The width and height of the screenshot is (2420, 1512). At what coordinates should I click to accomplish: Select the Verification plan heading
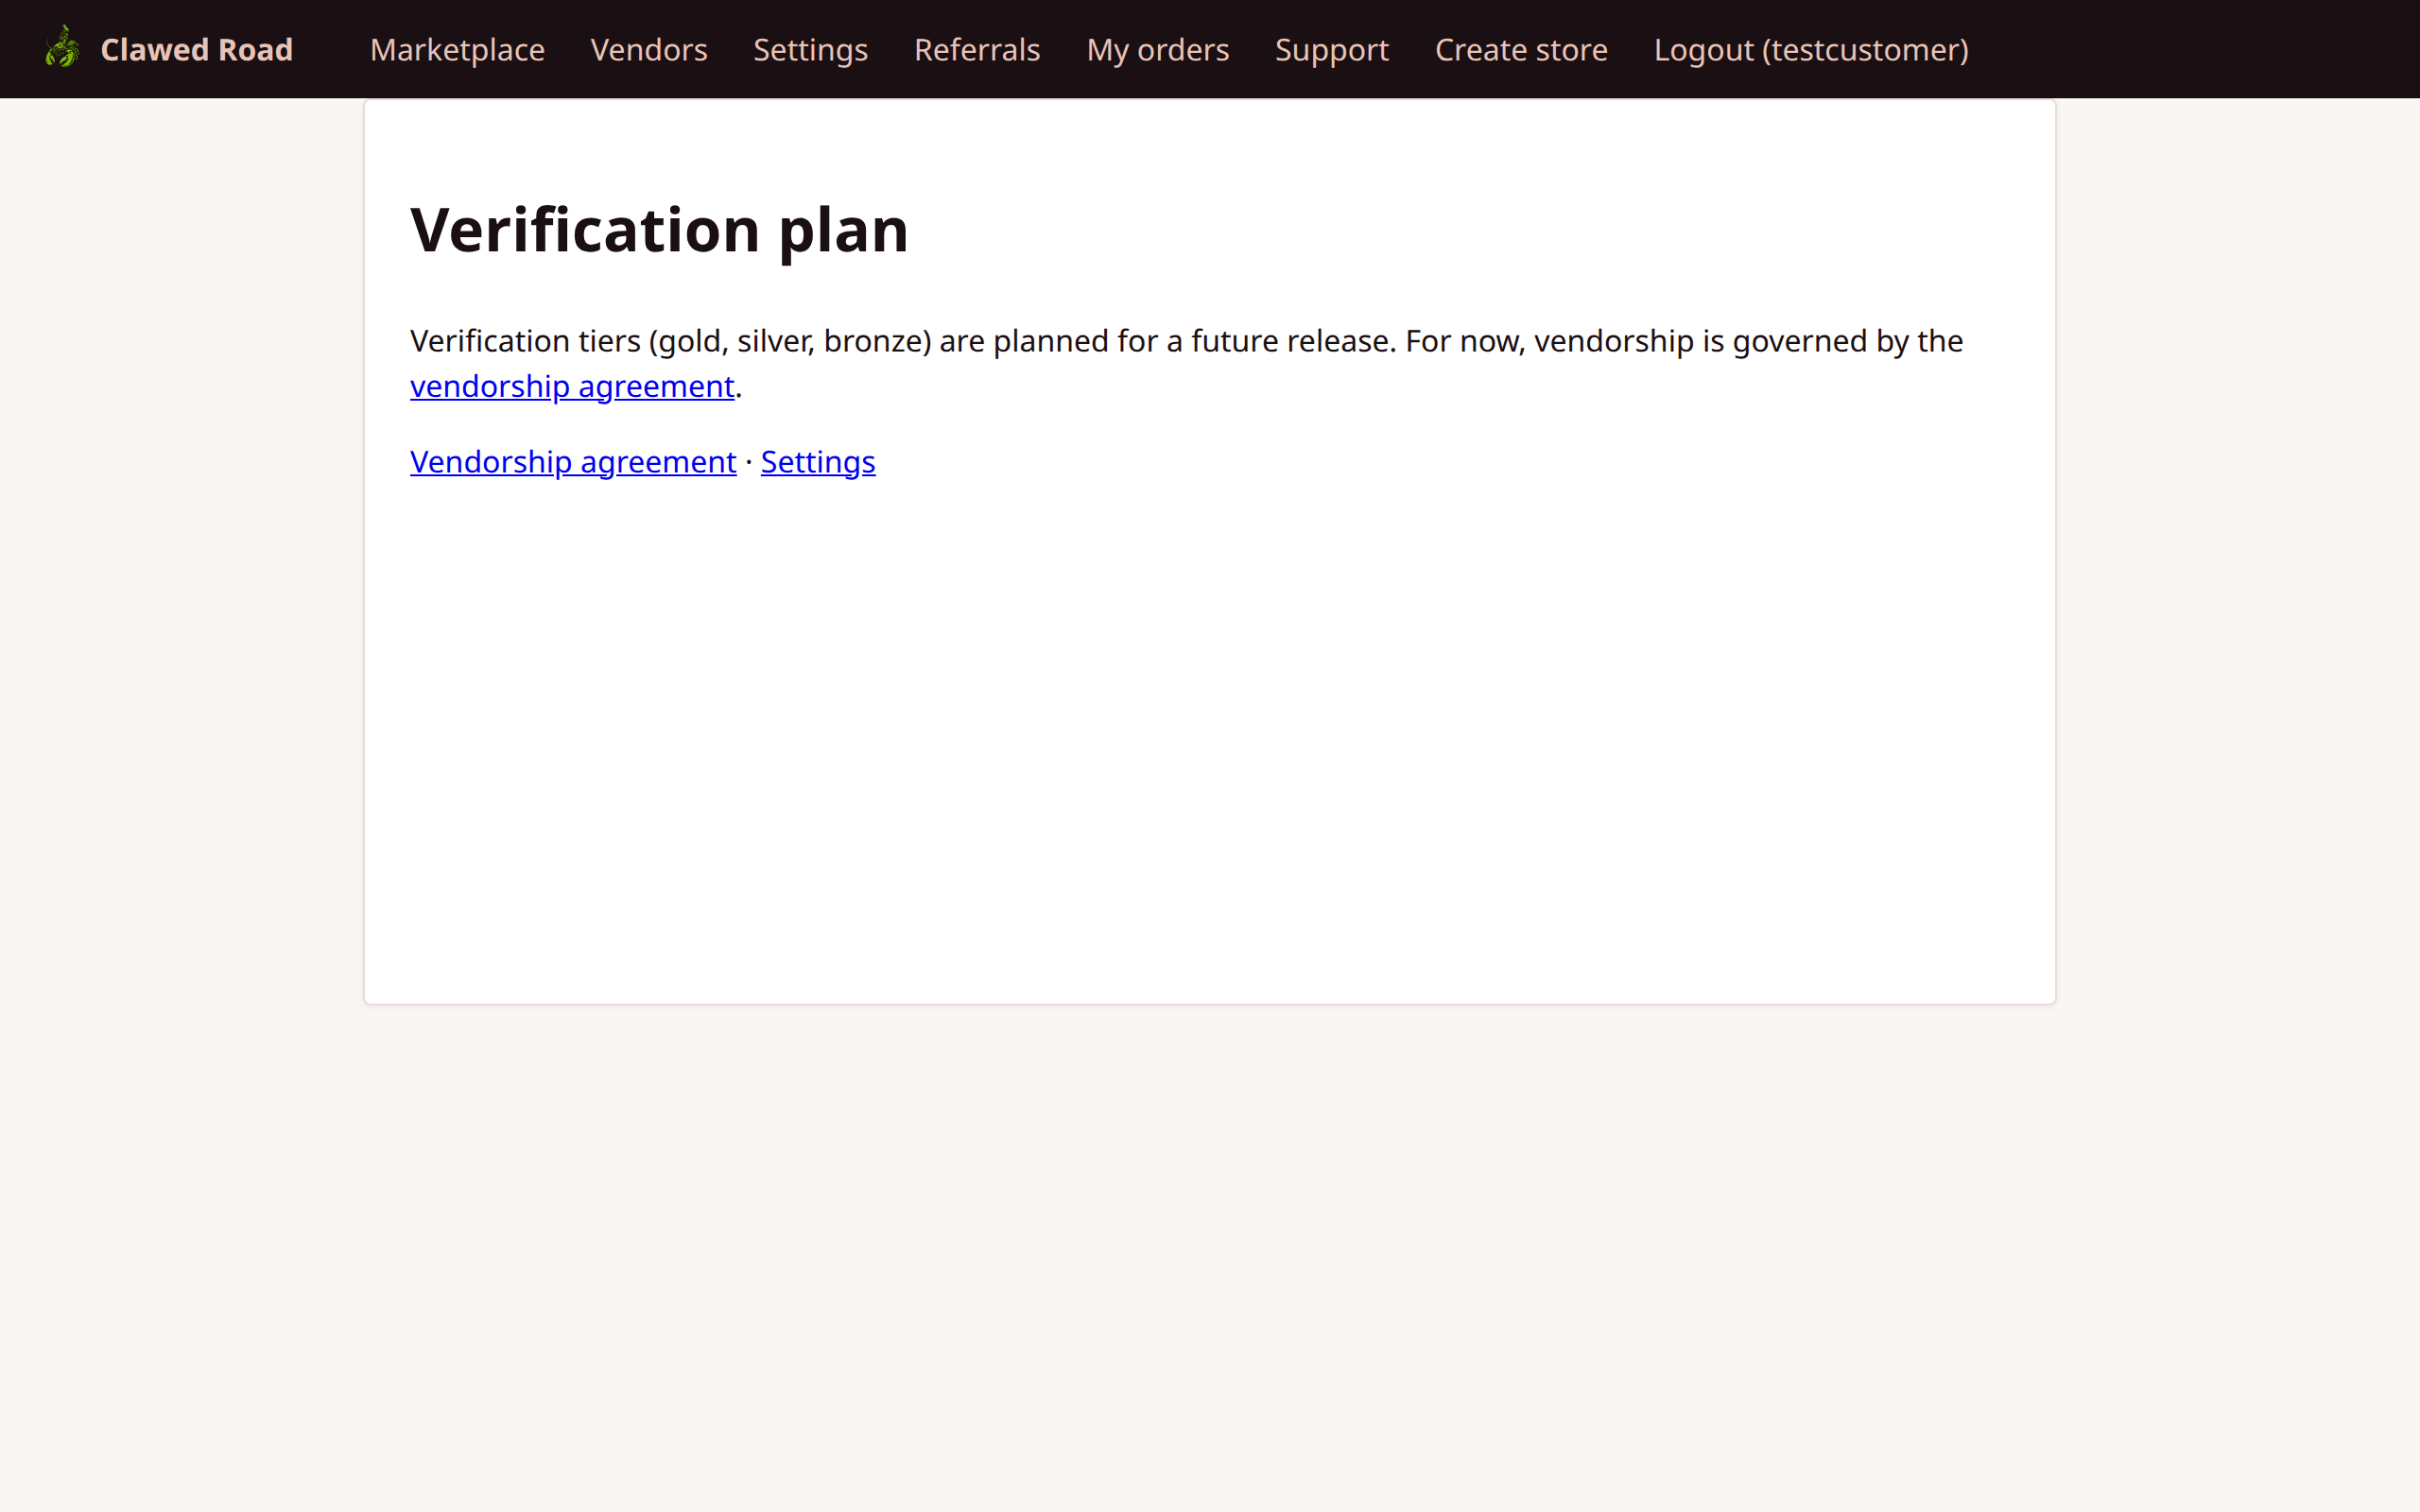pos(659,228)
